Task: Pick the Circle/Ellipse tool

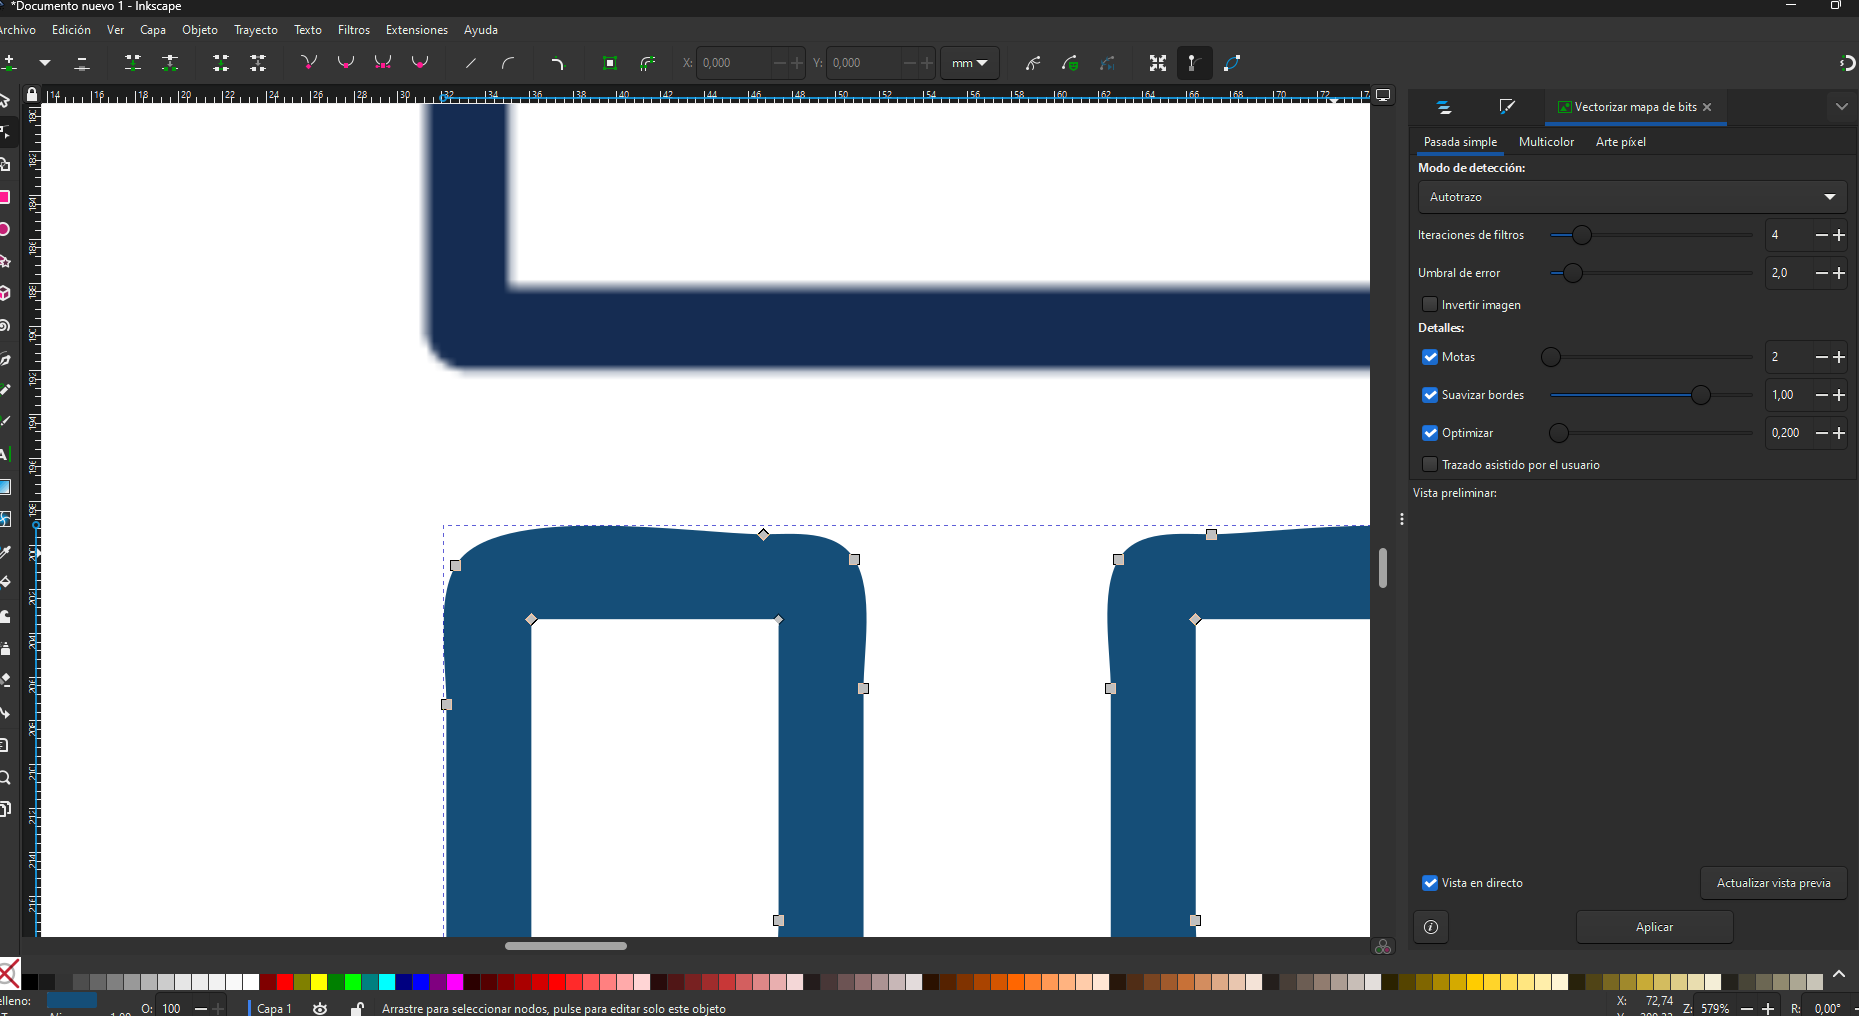Action: click(x=5, y=229)
